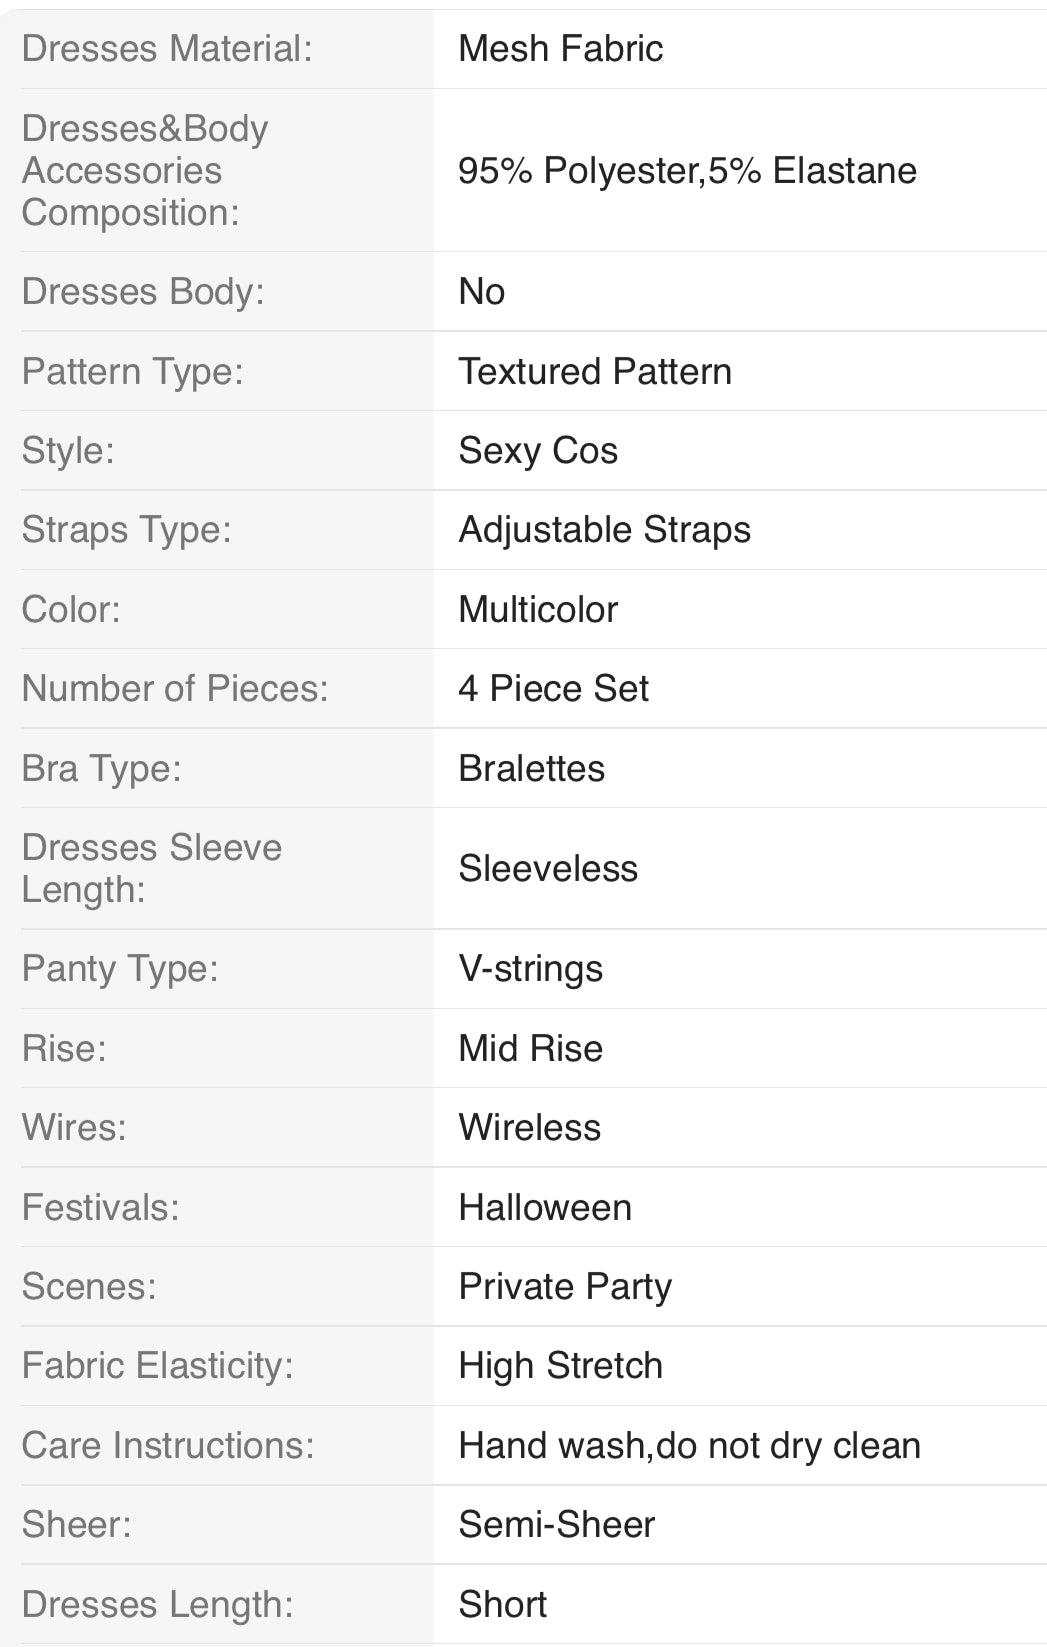Tap the High Stretch elasticity value

tap(560, 1366)
